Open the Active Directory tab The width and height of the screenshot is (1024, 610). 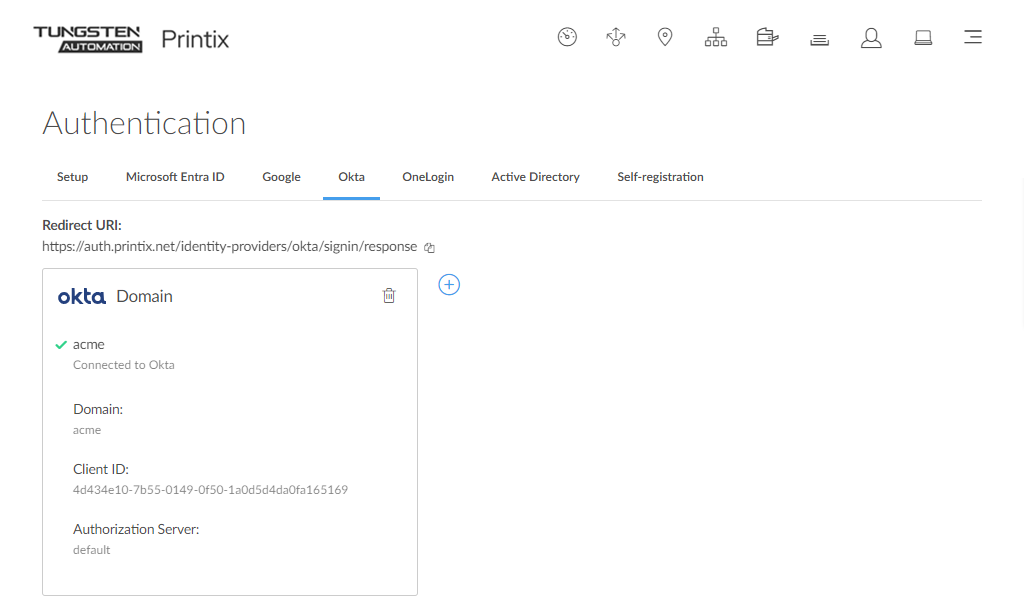pyautogui.click(x=535, y=177)
